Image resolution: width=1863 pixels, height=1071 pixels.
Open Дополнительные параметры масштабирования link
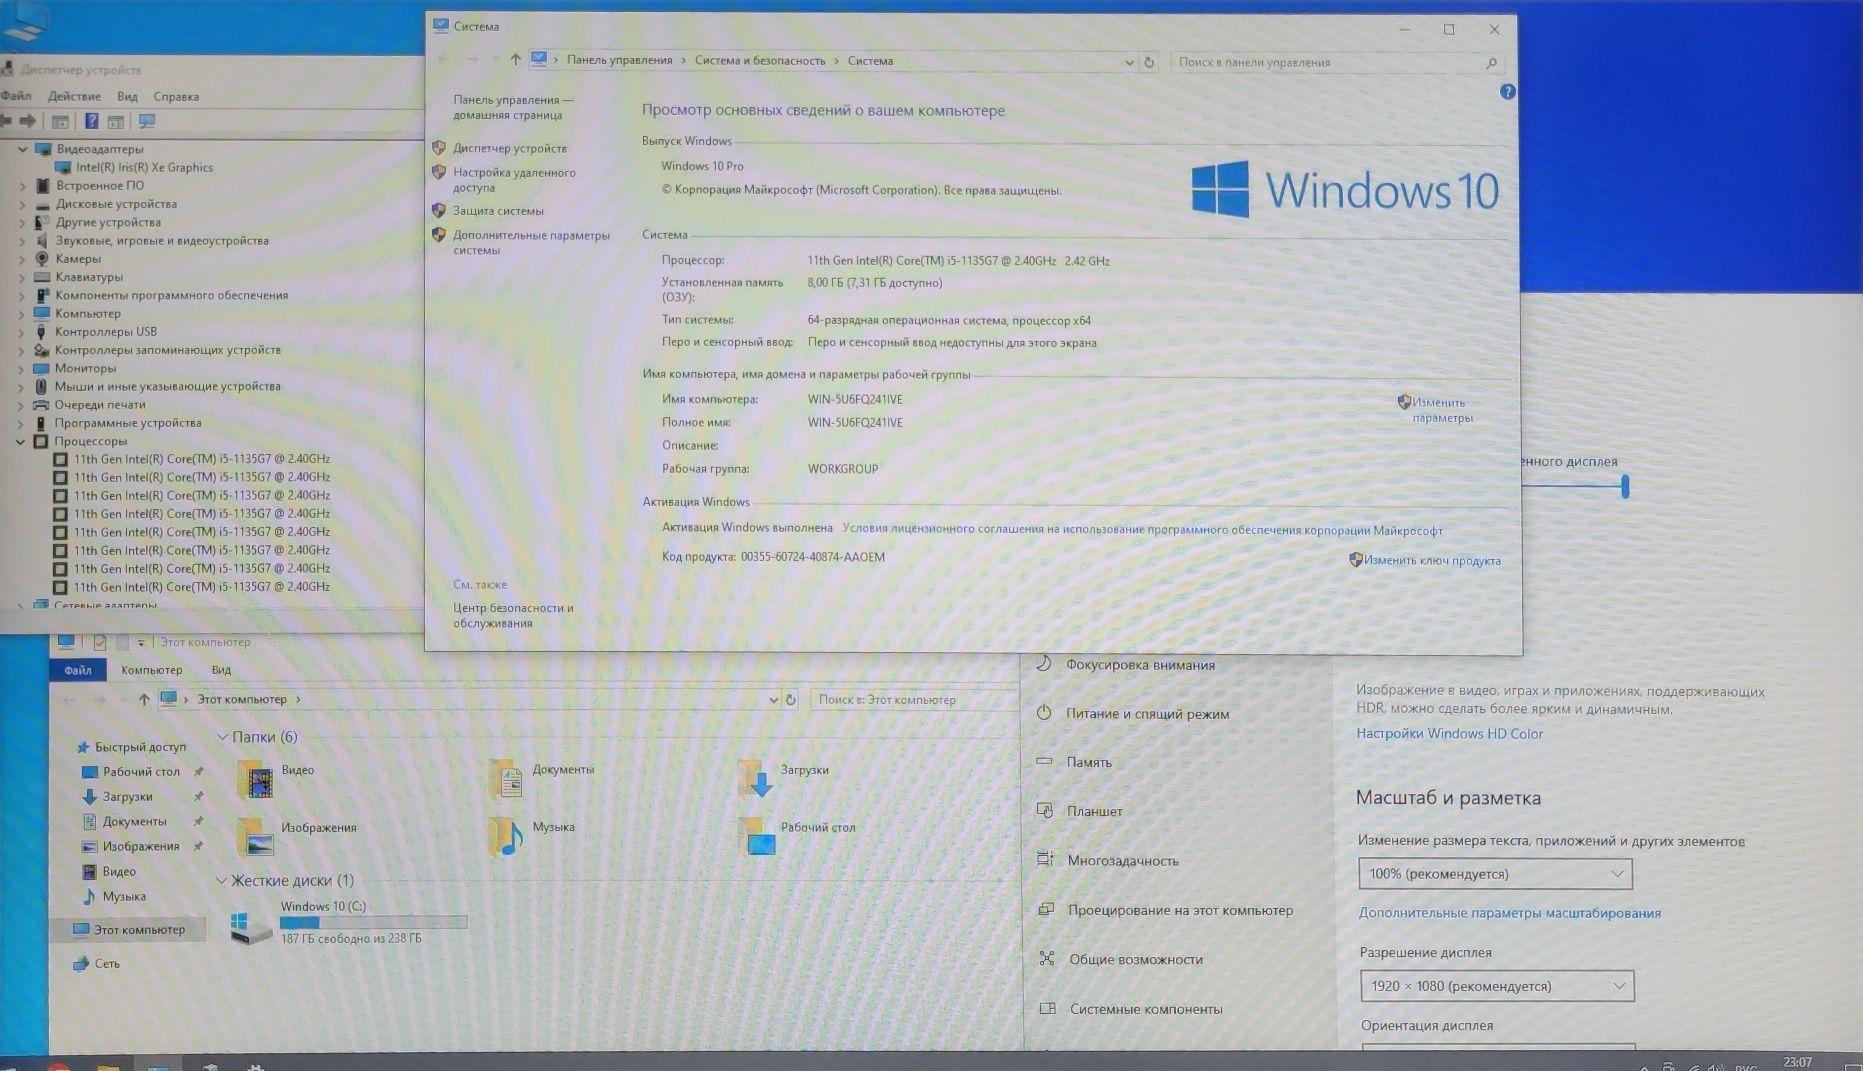pos(1509,913)
